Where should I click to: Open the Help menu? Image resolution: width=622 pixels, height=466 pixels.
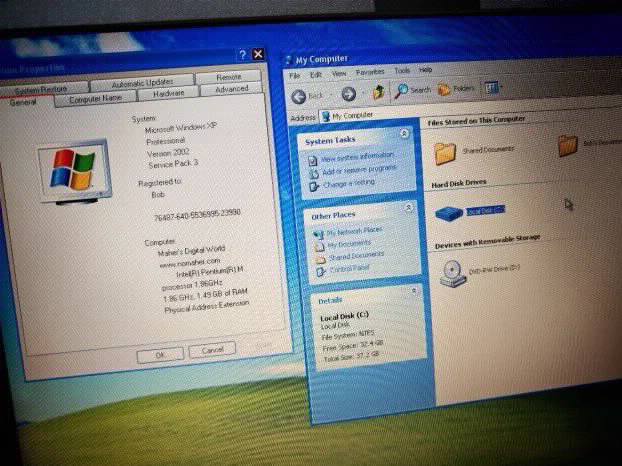point(425,70)
